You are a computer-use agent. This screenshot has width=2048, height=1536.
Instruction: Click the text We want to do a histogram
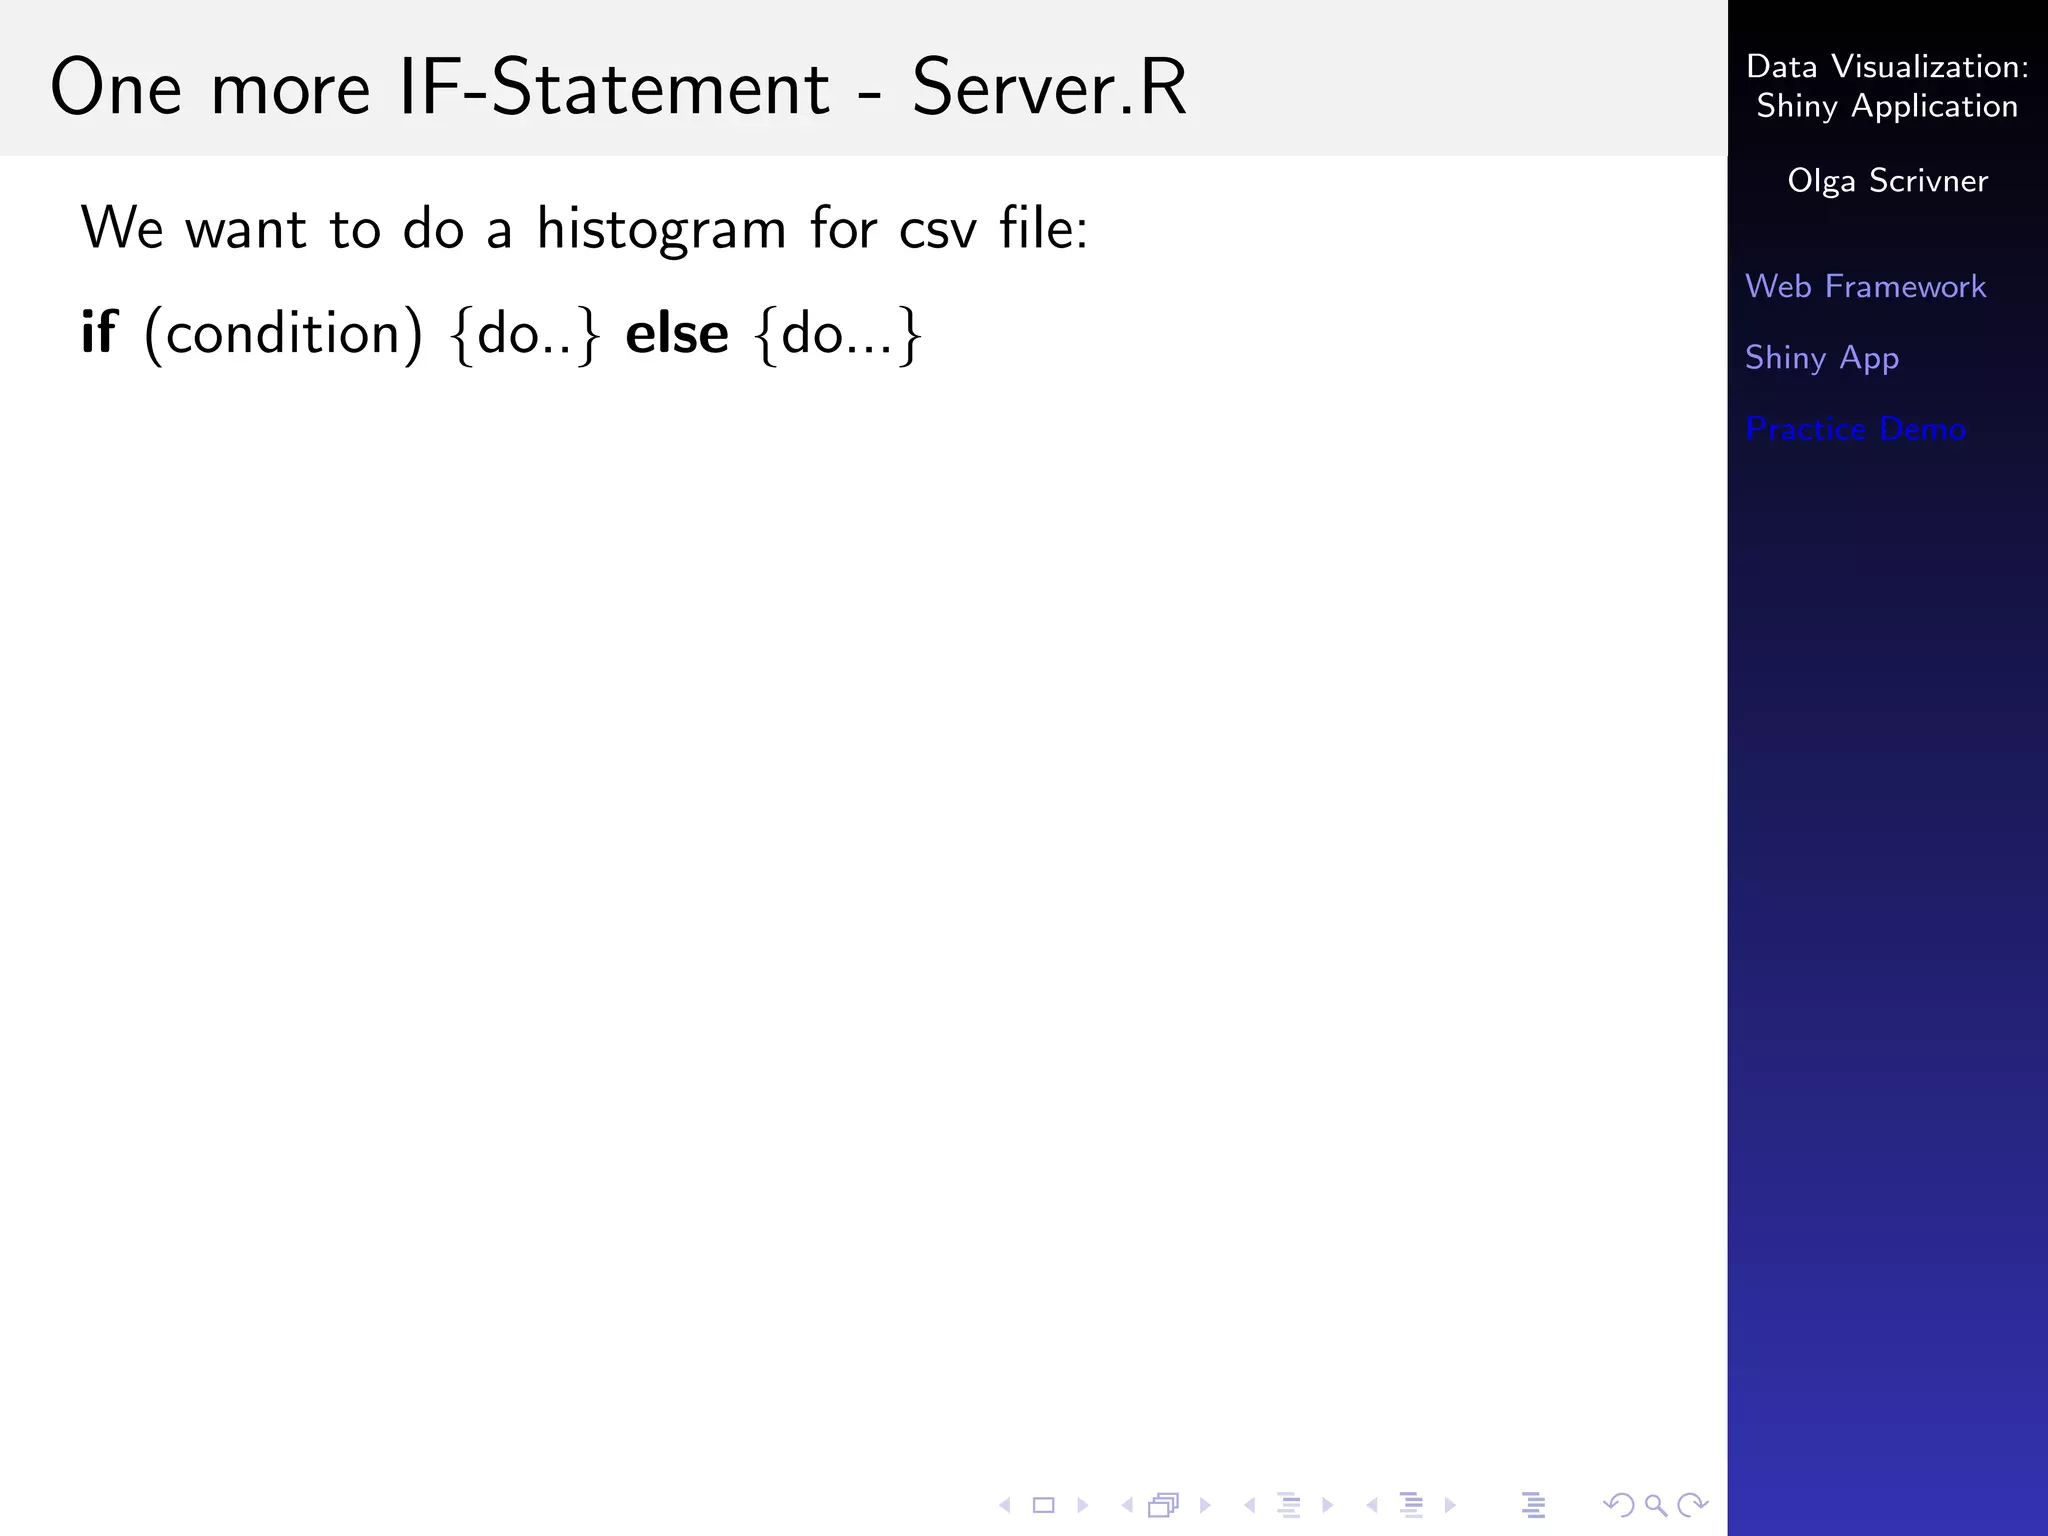point(434,228)
